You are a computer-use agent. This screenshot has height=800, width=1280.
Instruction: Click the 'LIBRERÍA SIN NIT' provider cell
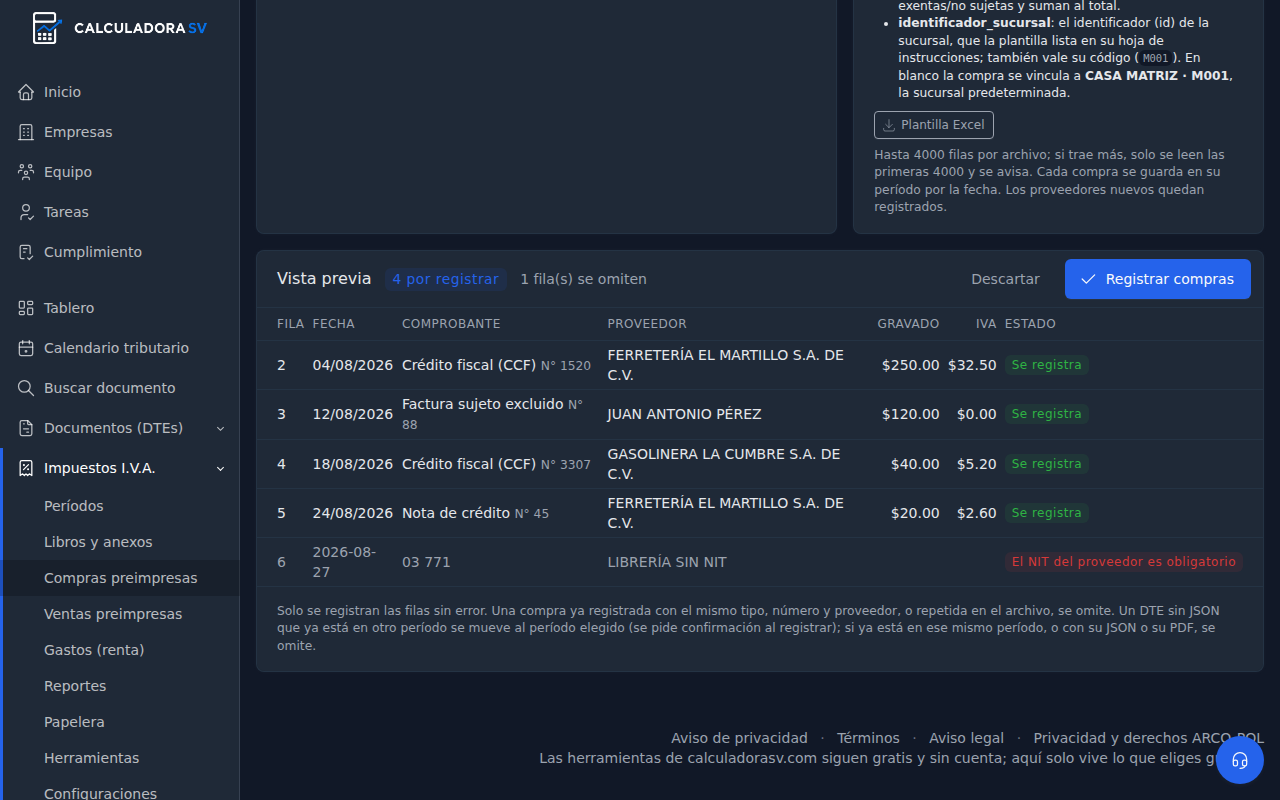[x=667, y=562]
